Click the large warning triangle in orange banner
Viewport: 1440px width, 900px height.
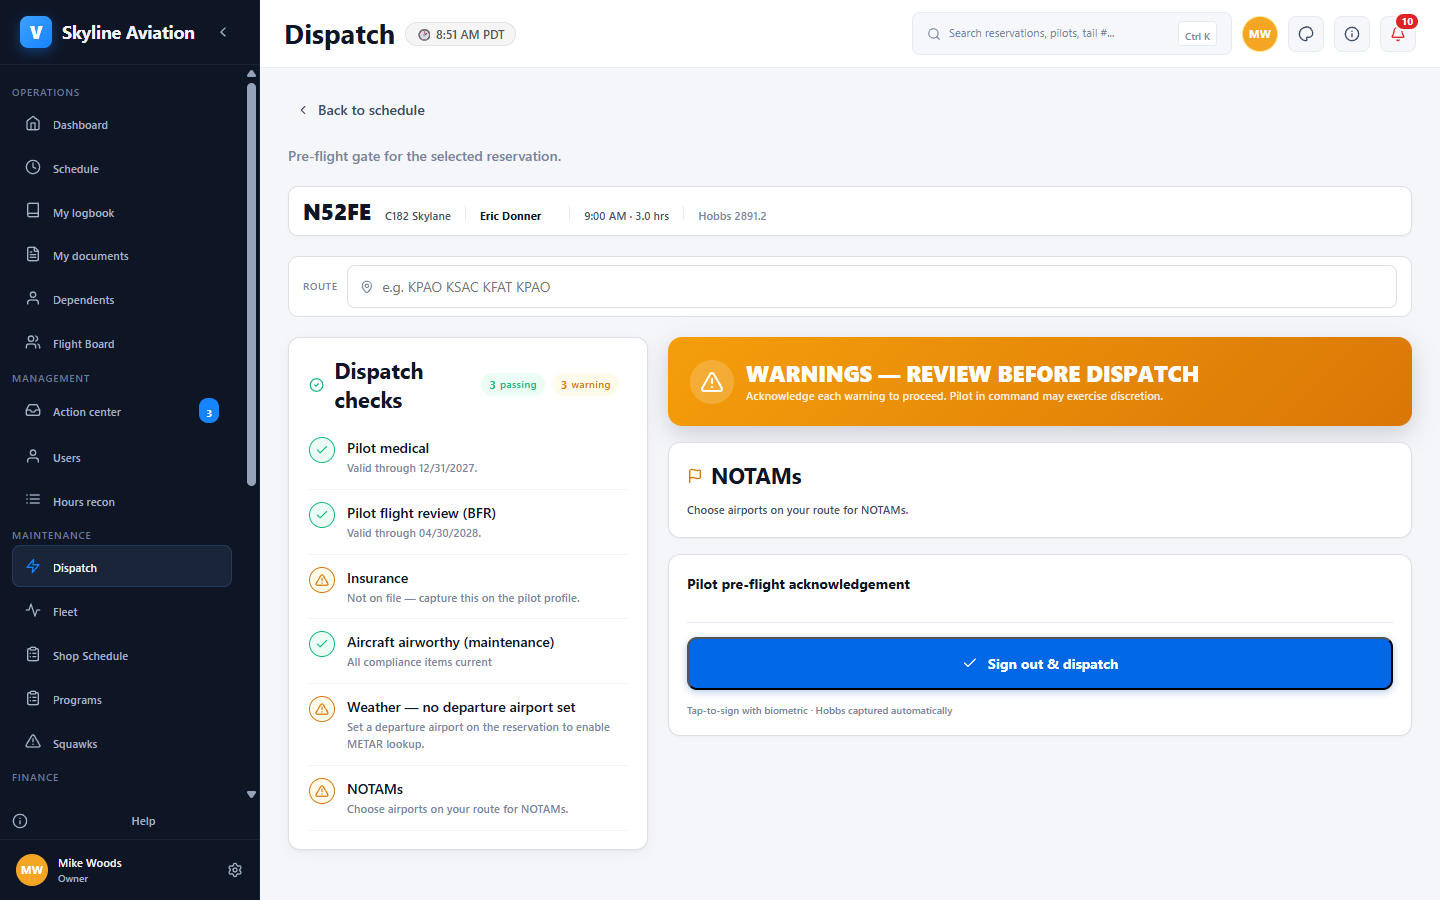coord(712,382)
